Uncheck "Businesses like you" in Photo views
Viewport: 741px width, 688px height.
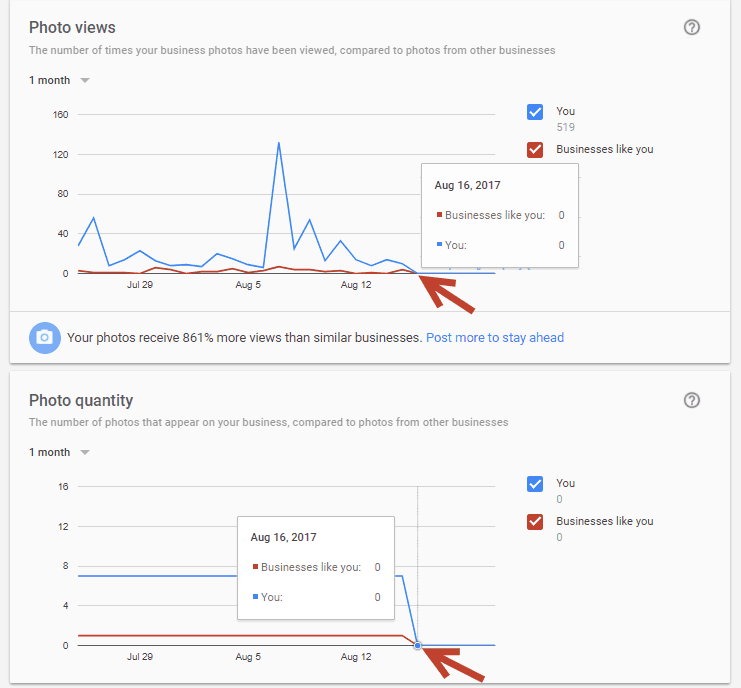click(x=535, y=150)
